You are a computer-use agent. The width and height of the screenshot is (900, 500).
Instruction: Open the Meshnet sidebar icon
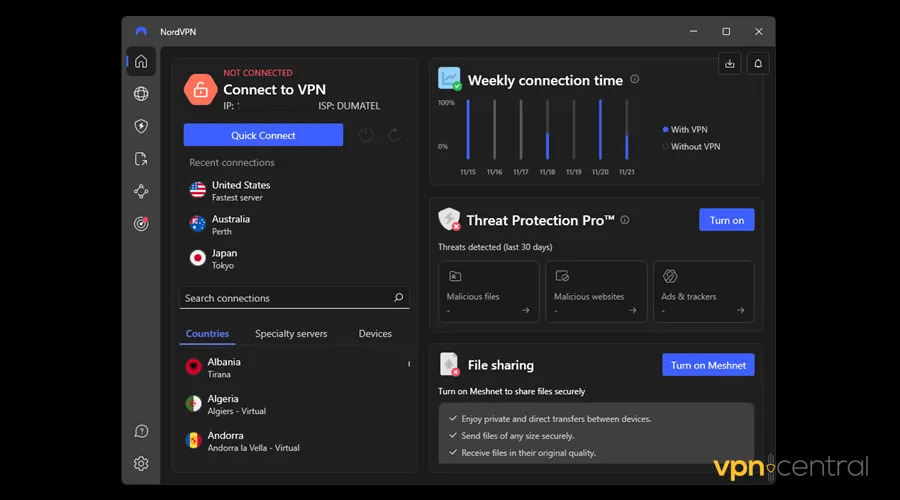tap(141, 191)
